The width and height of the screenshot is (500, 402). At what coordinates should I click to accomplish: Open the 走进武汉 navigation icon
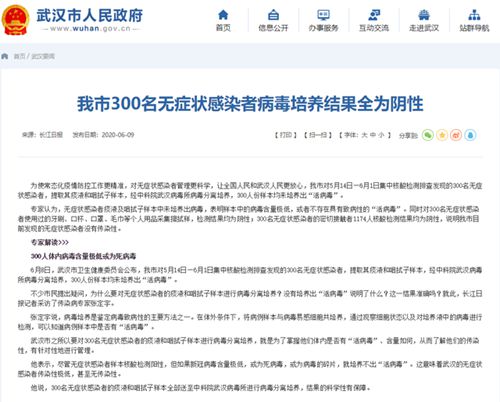(424, 15)
